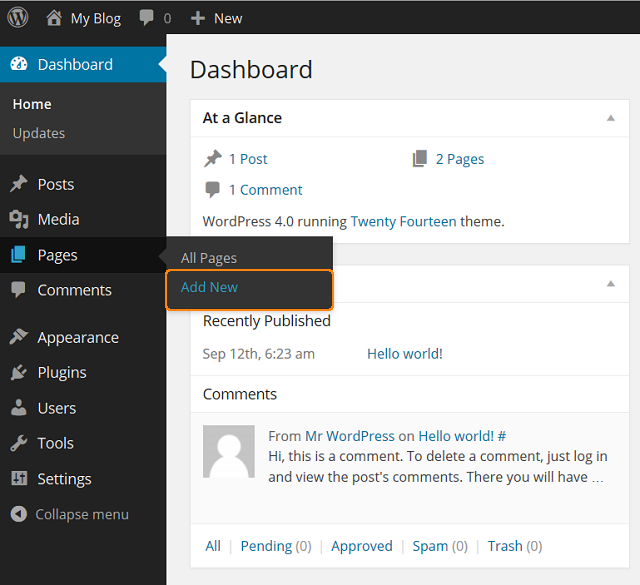Viewport: 640px width, 585px height.
Task: Open the Settings menu
Action: (x=83, y=478)
